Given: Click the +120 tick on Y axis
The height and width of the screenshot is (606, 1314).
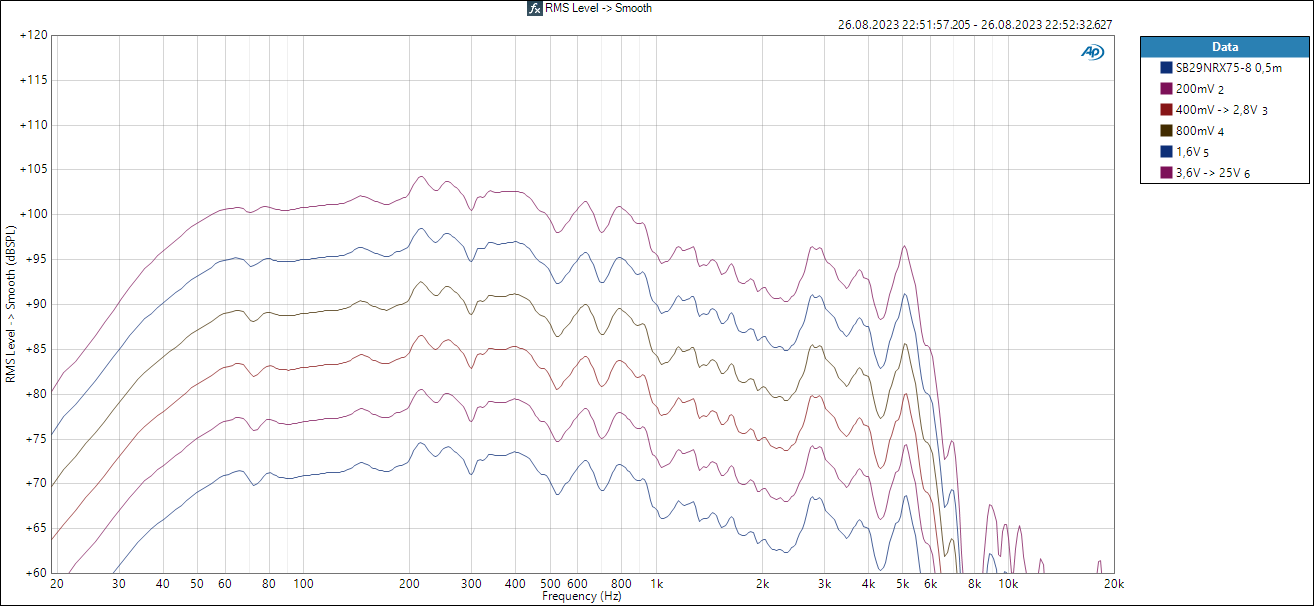Looking at the screenshot, I should (x=33, y=35).
